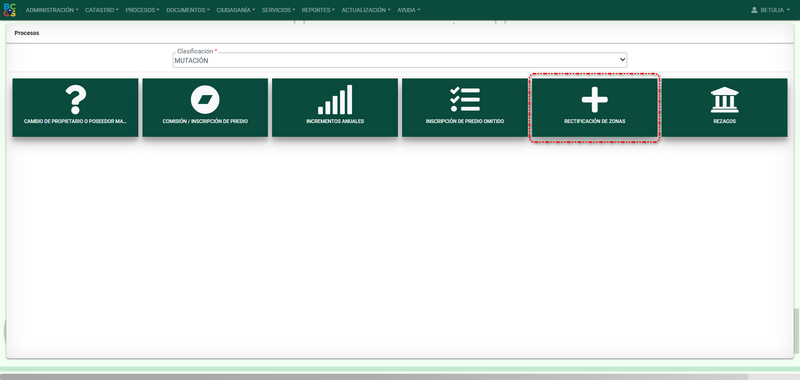800x380 pixels.
Task: Click the vertical scrollbar thumb at right edge
Action: point(796,331)
